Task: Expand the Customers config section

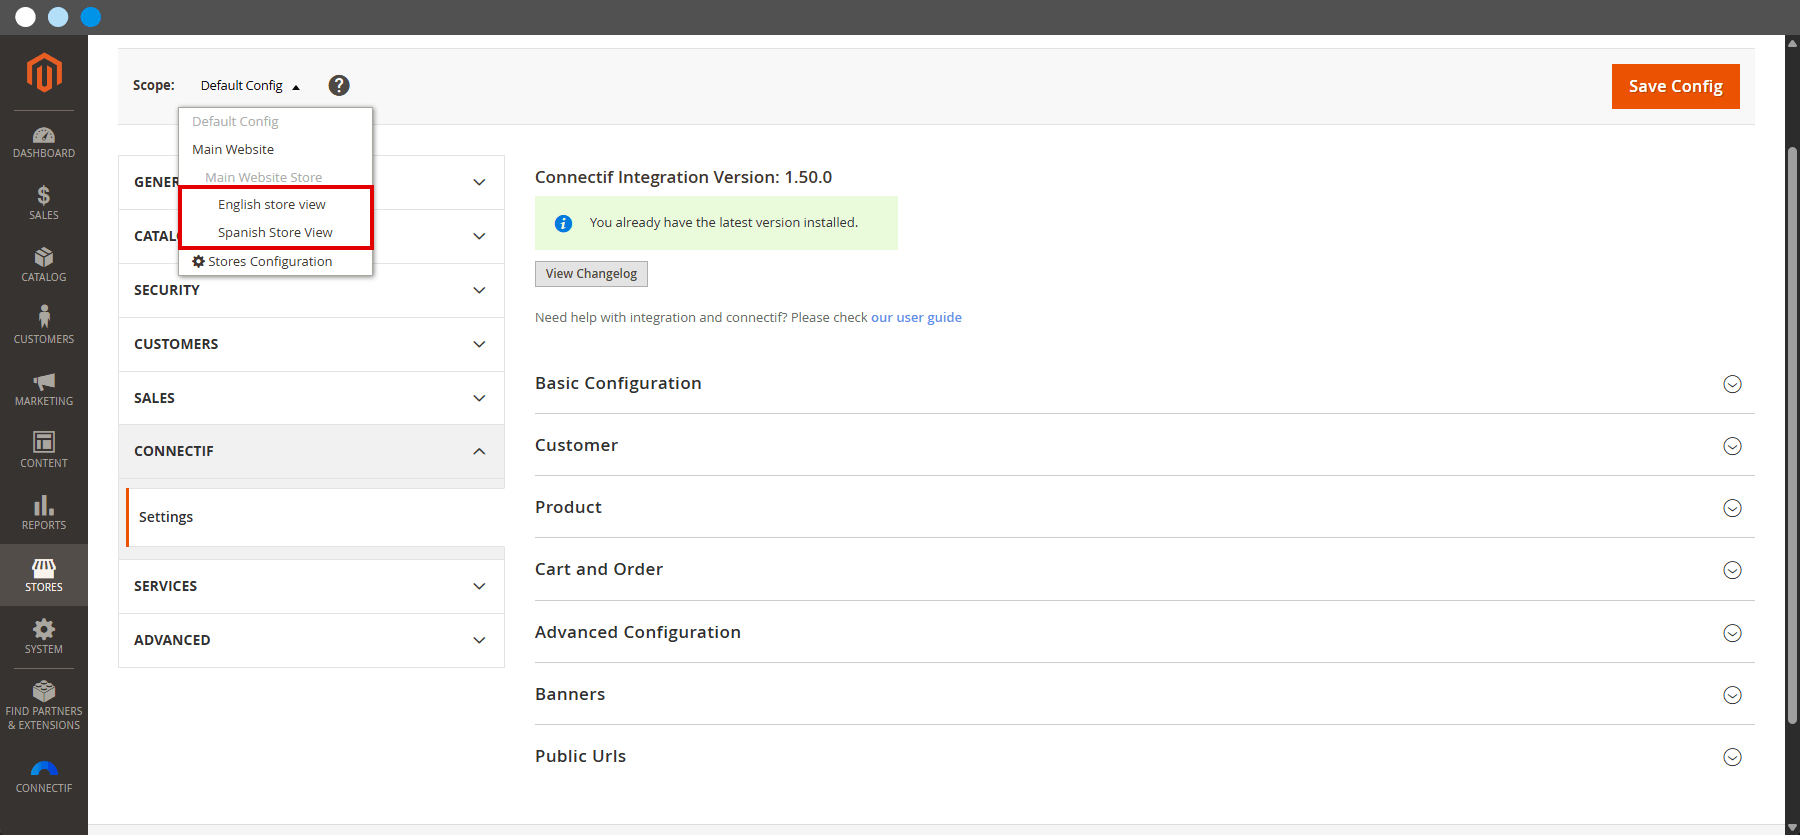Action: (x=311, y=344)
